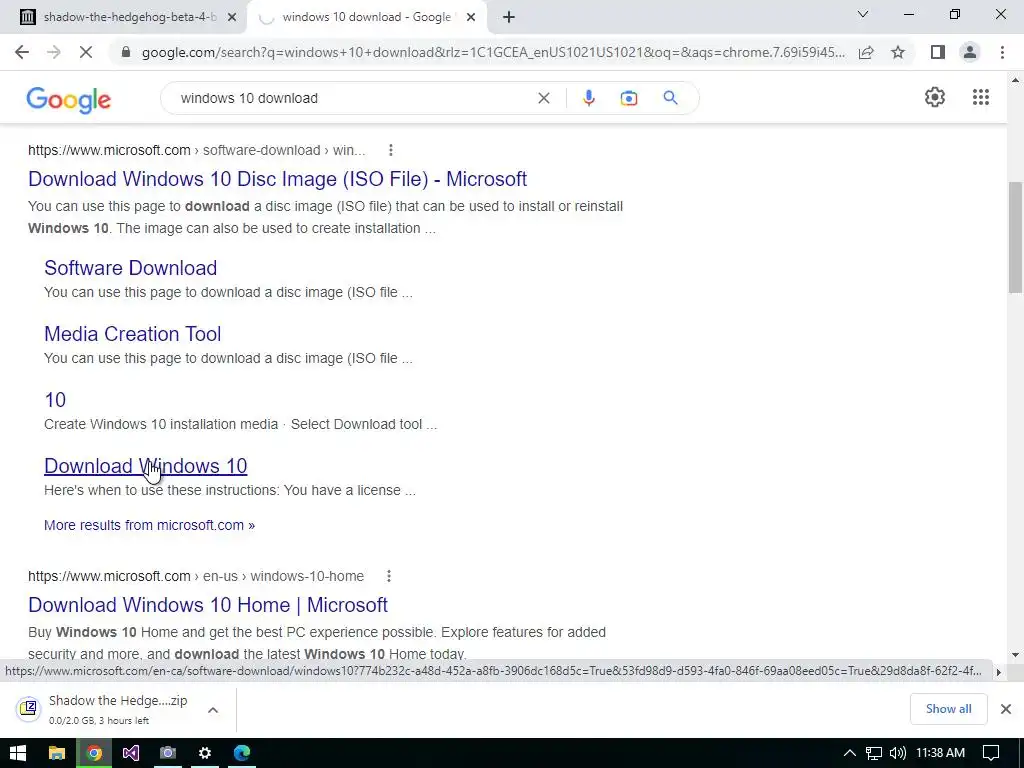Open the Camera app from taskbar
This screenshot has height=768, width=1024.
point(168,753)
